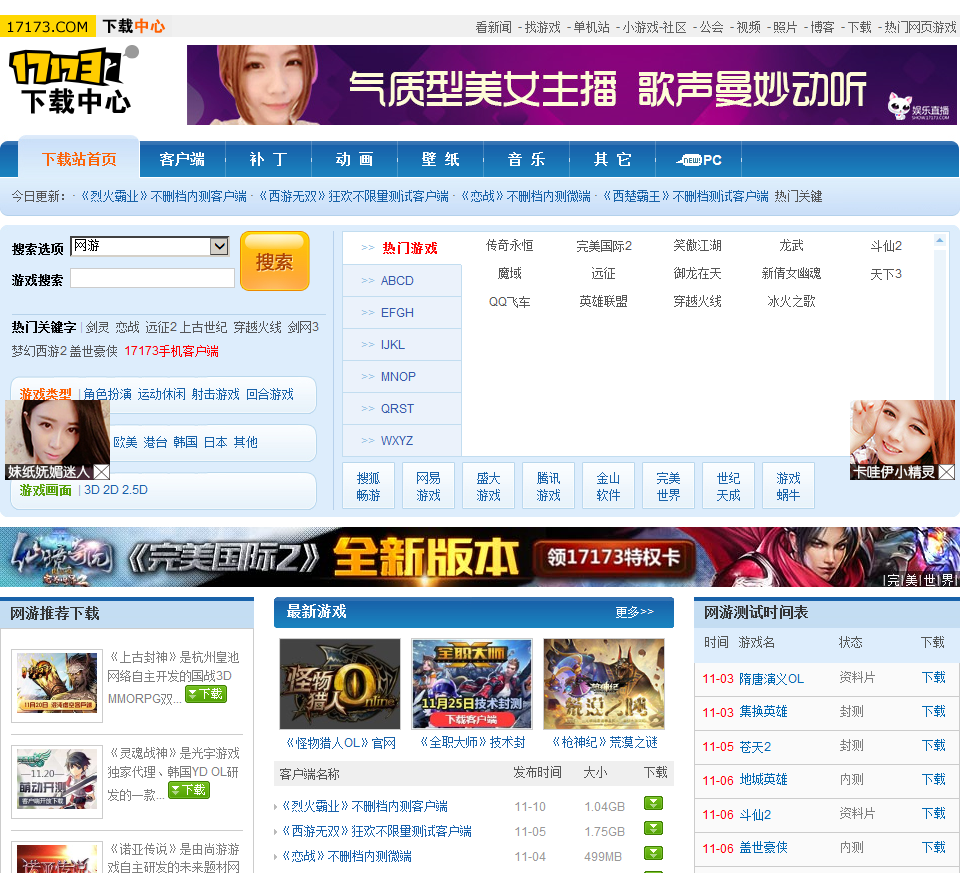The image size is (960, 873).
Task: Open the 动画 navigation tab
Action: click(x=354, y=160)
